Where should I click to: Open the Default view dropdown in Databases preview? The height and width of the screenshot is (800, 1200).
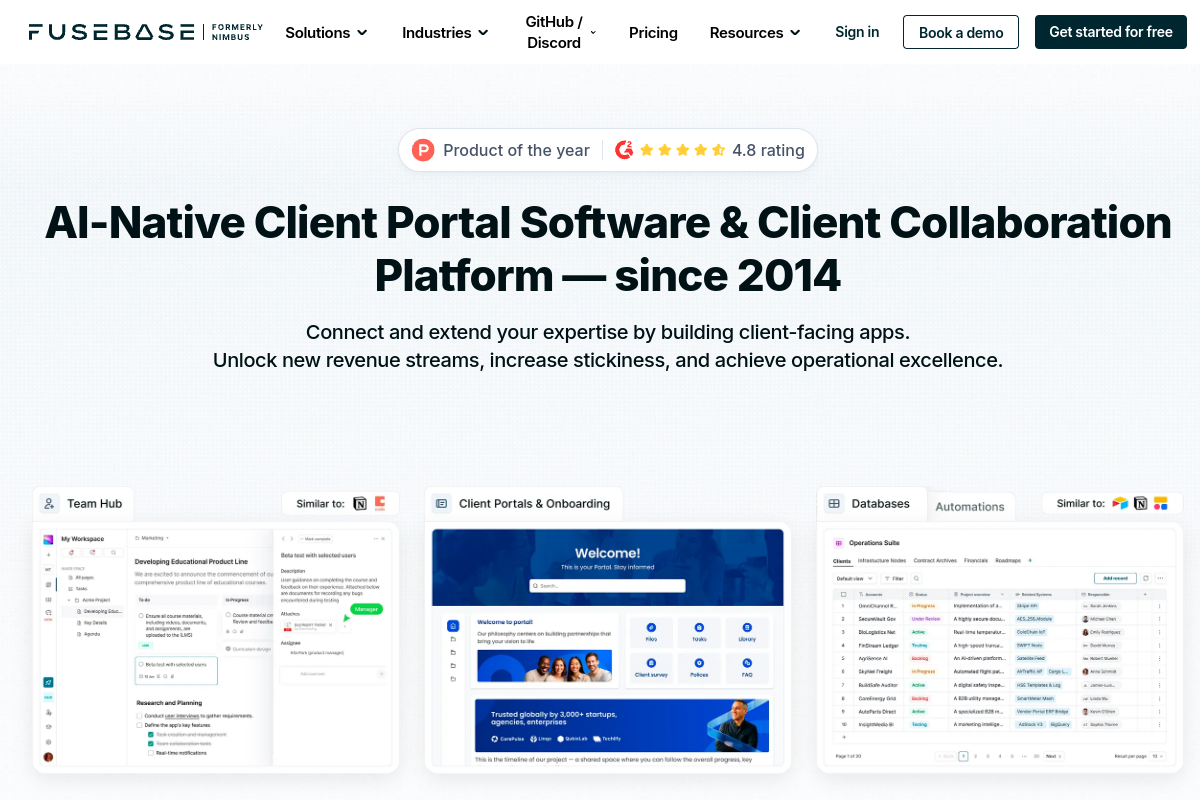click(x=856, y=578)
